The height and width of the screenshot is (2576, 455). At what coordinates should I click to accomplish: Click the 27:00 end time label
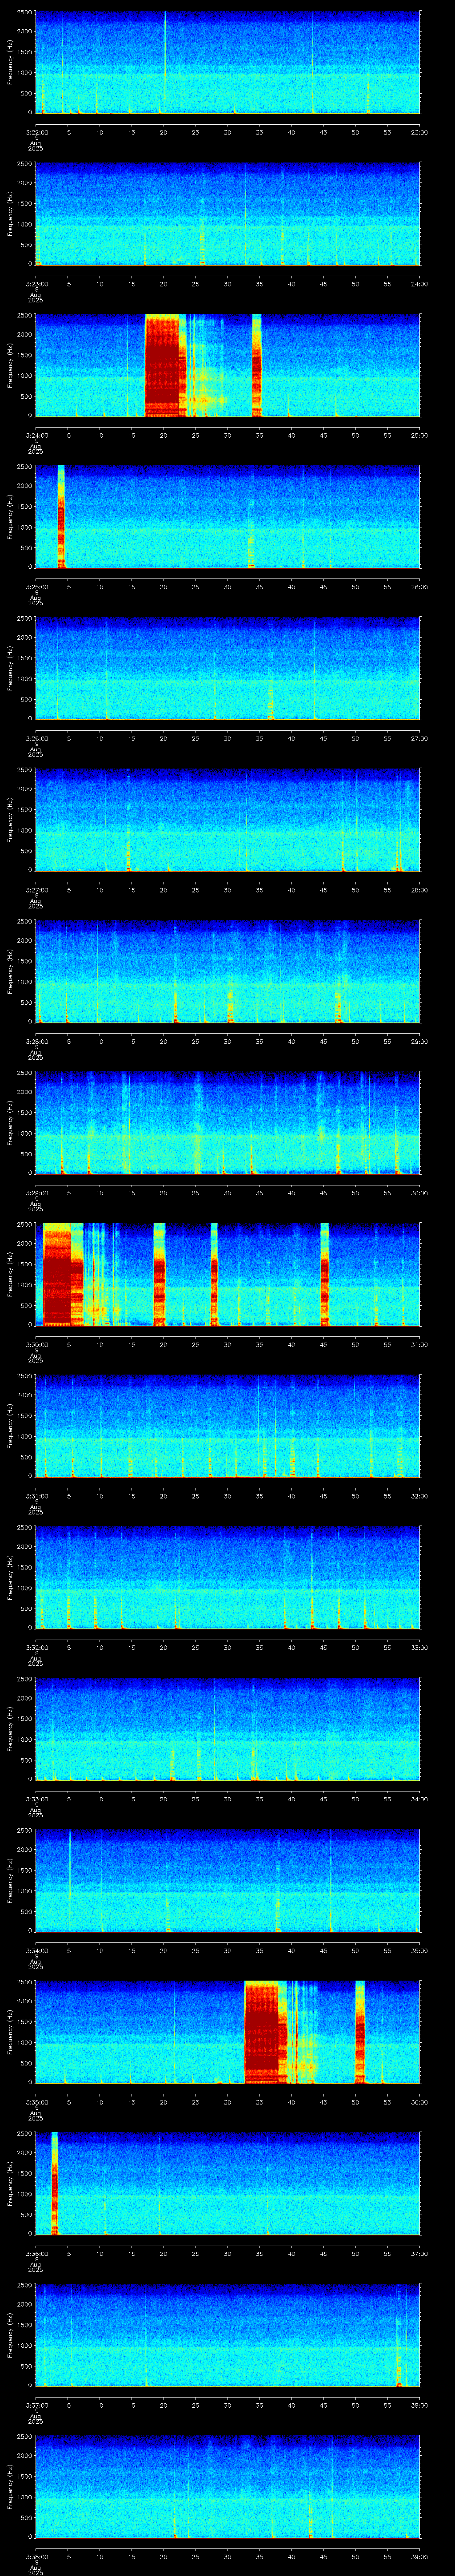tap(419, 738)
